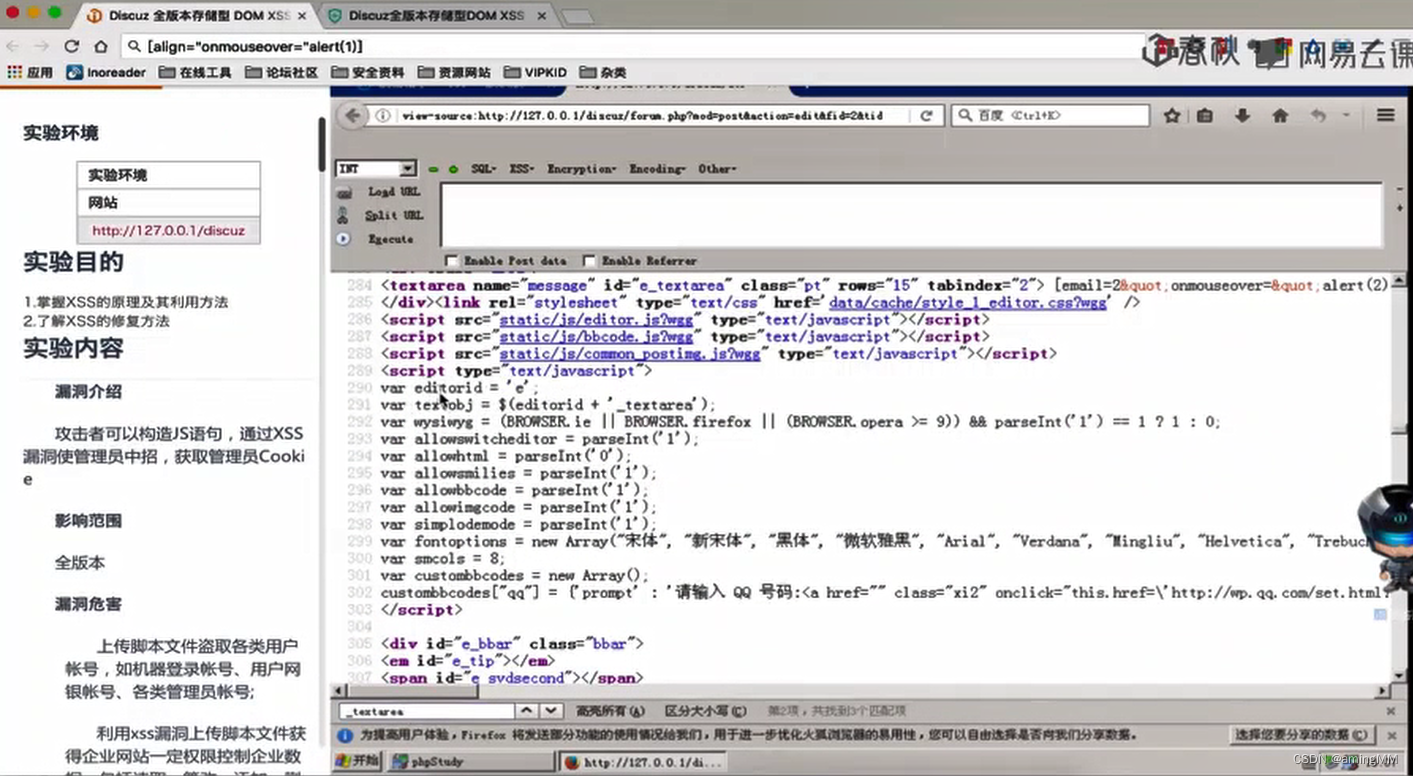Jump to previous find match arrow
This screenshot has width=1413, height=776.
pyautogui.click(x=526, y=711)
